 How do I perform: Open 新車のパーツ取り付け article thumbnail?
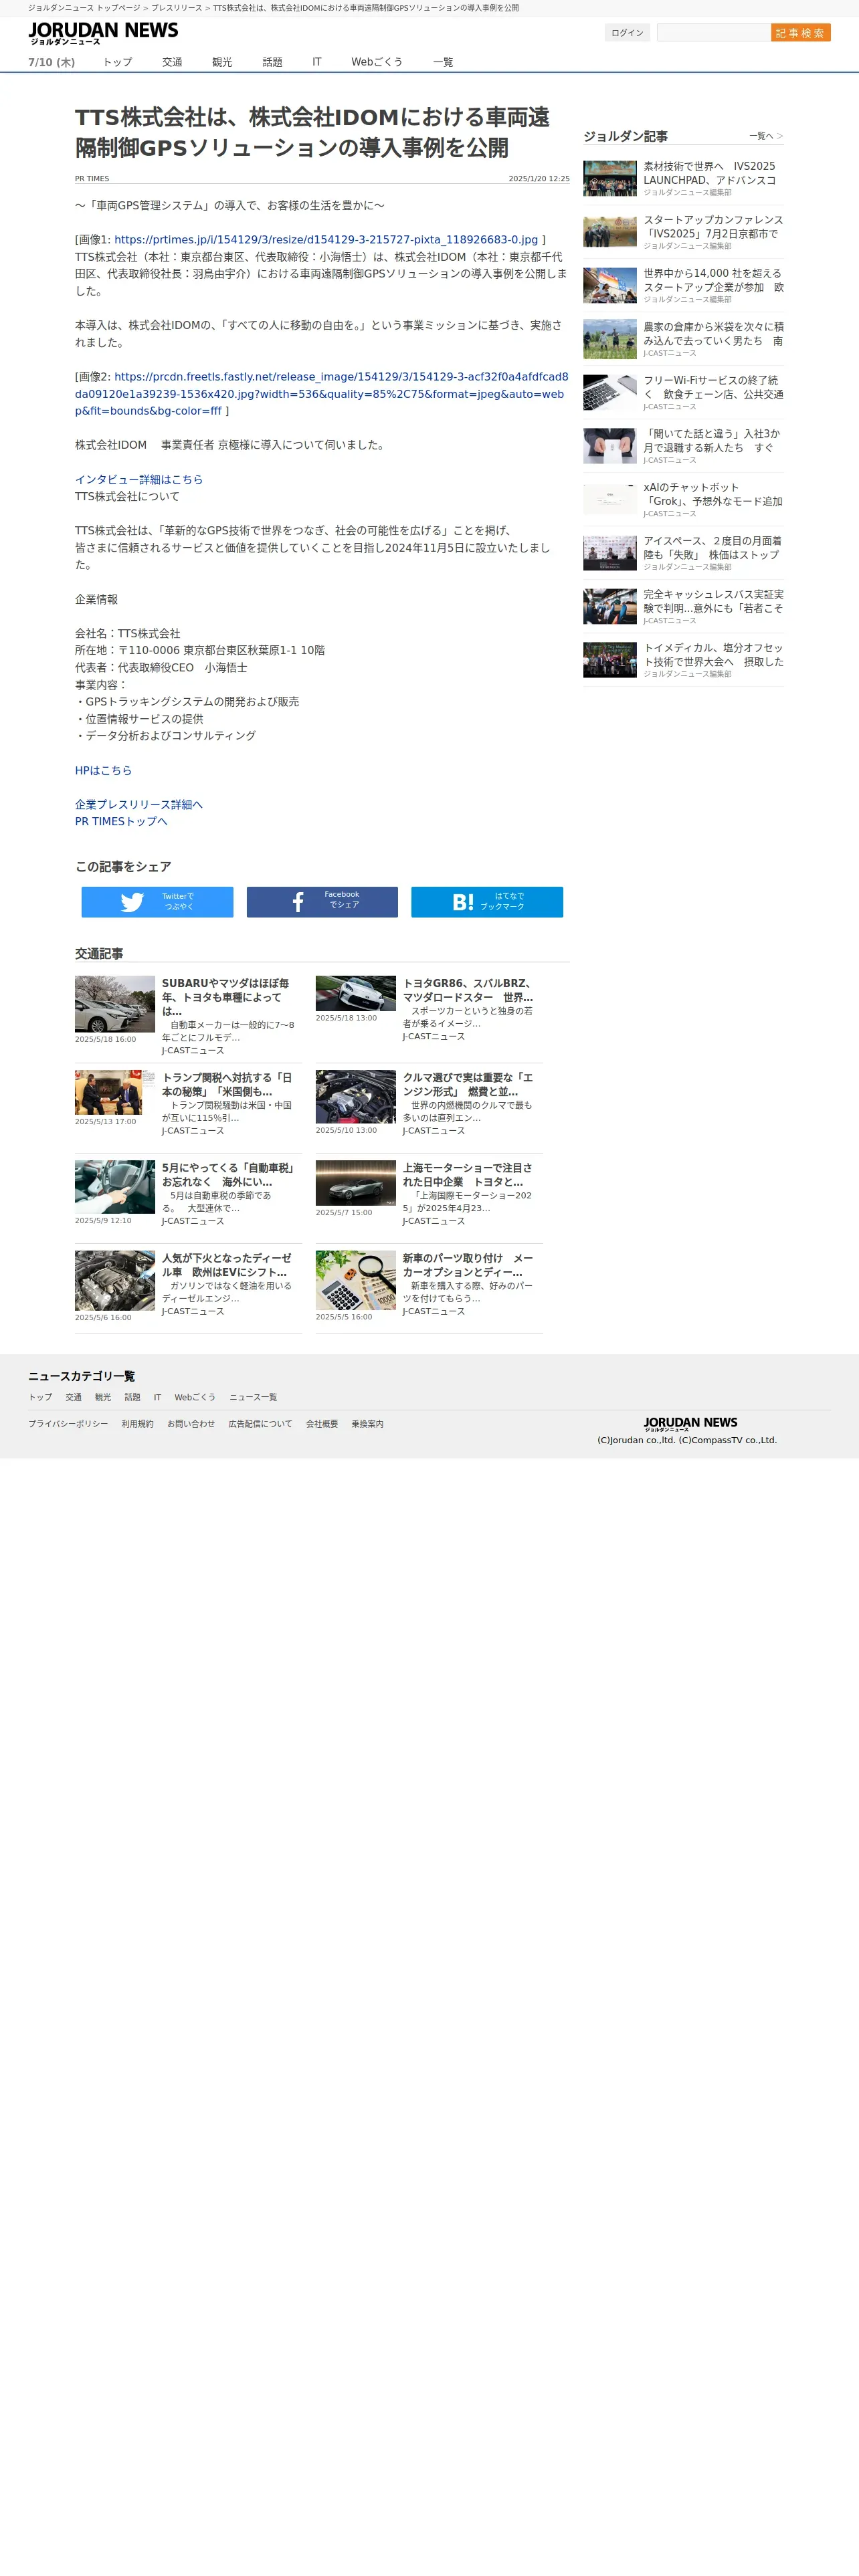click(x=356, y=1280)
